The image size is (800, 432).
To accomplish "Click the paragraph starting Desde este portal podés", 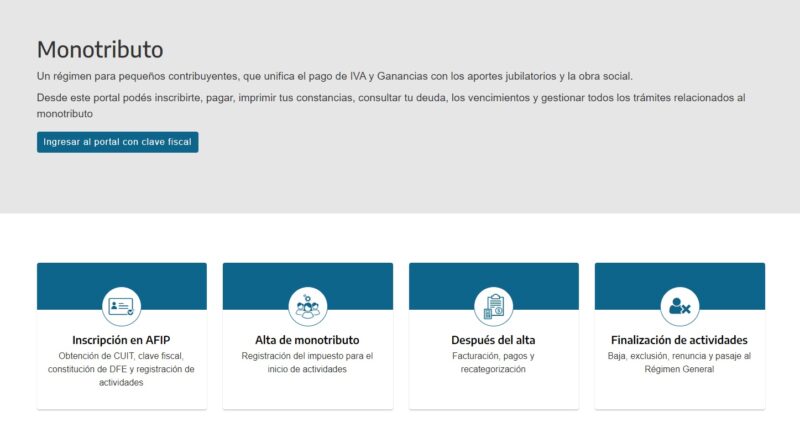I will click(x=391, y=106).
